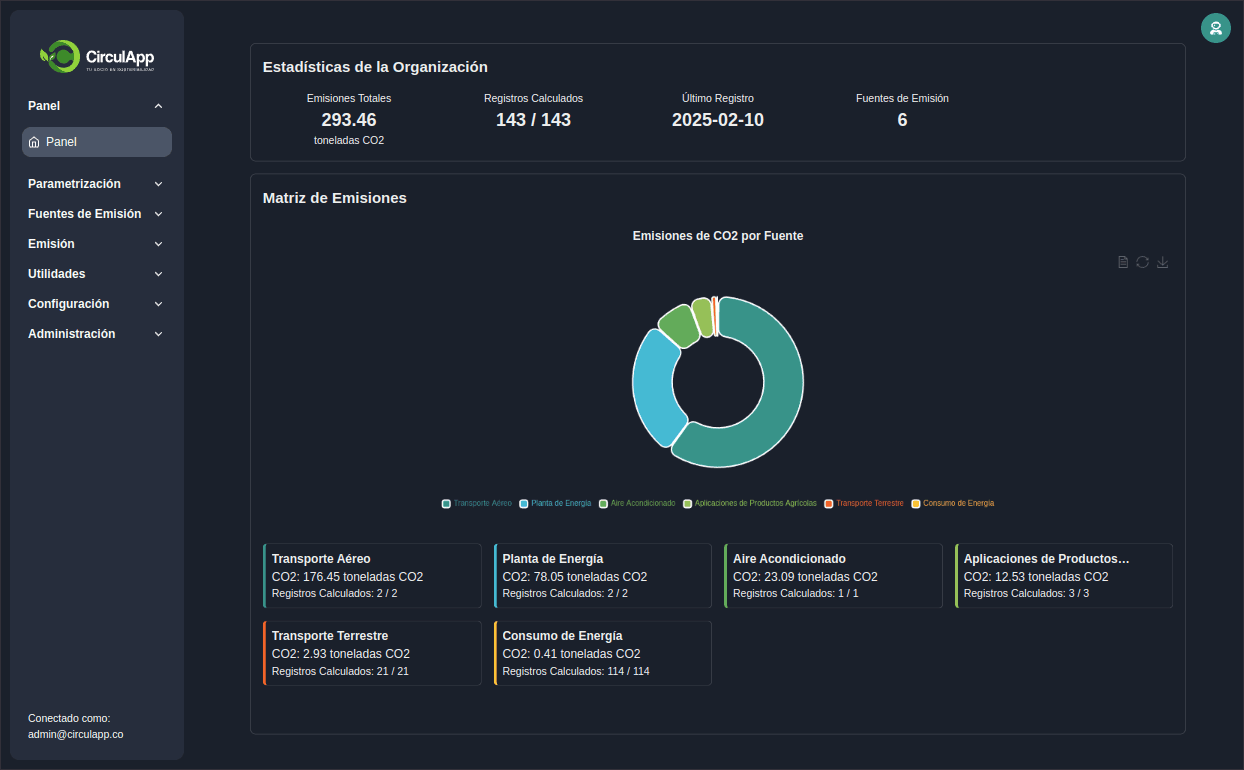Select the Panel item in sidebar
The width and height of the screenshot is (1244, 770).
(x=97, y=142)
